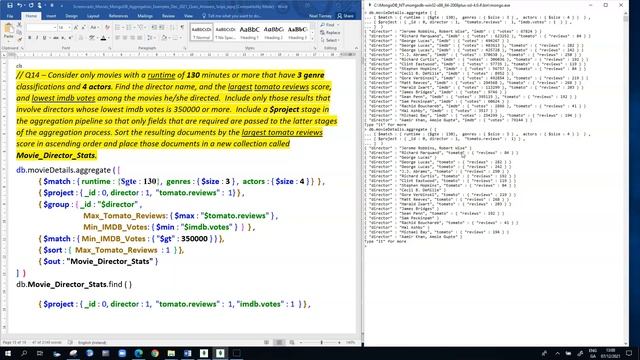The height and width of the screenshot is (360, 640).
Task: Open the Font dialog launcher
Action: 110,48
